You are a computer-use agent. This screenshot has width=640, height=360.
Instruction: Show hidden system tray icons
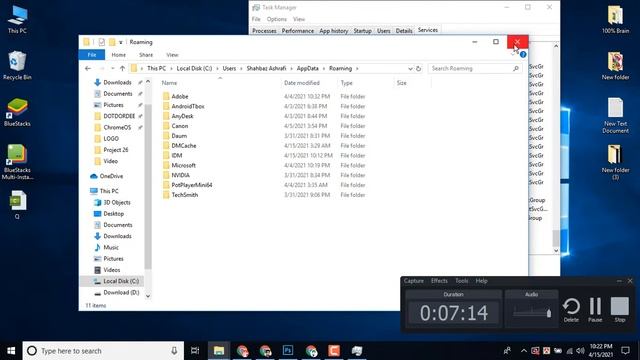[x=524, y=351]
